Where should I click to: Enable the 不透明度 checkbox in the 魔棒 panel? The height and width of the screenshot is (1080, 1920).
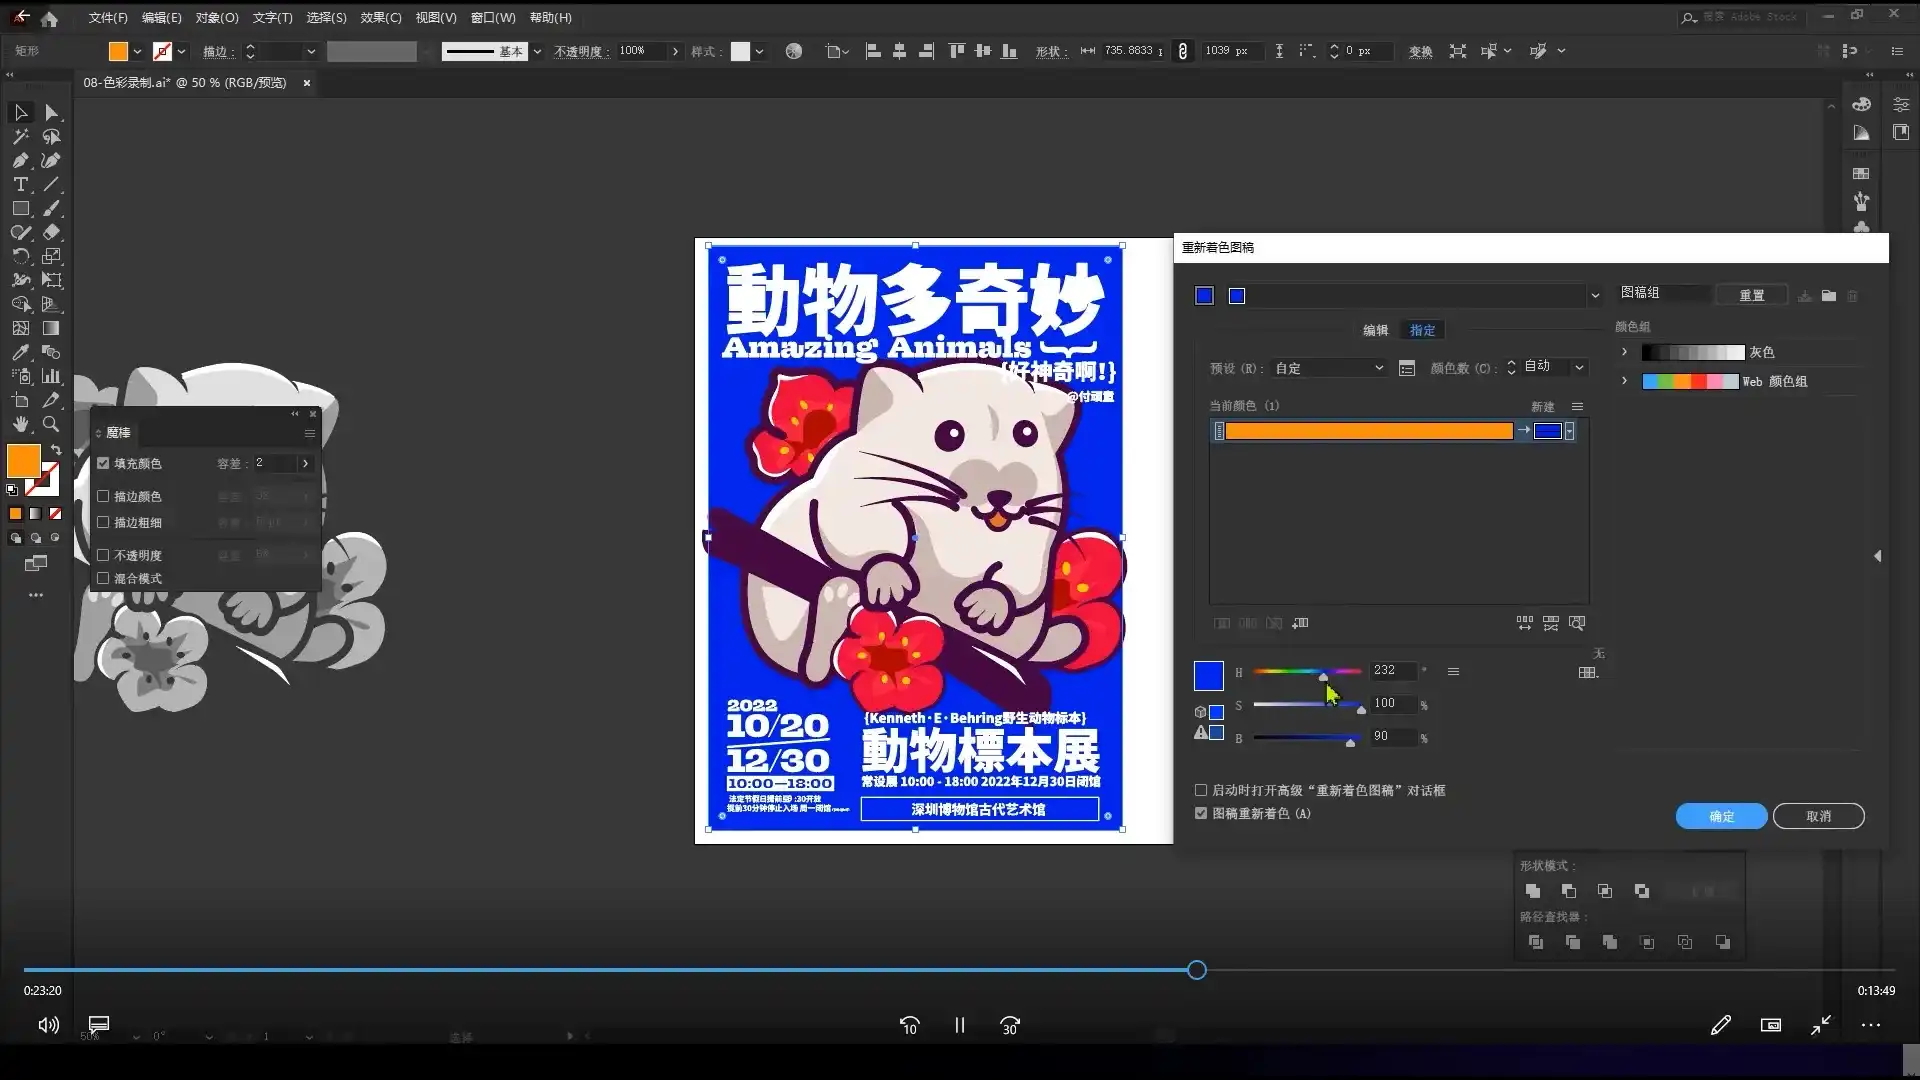point(104,554)
